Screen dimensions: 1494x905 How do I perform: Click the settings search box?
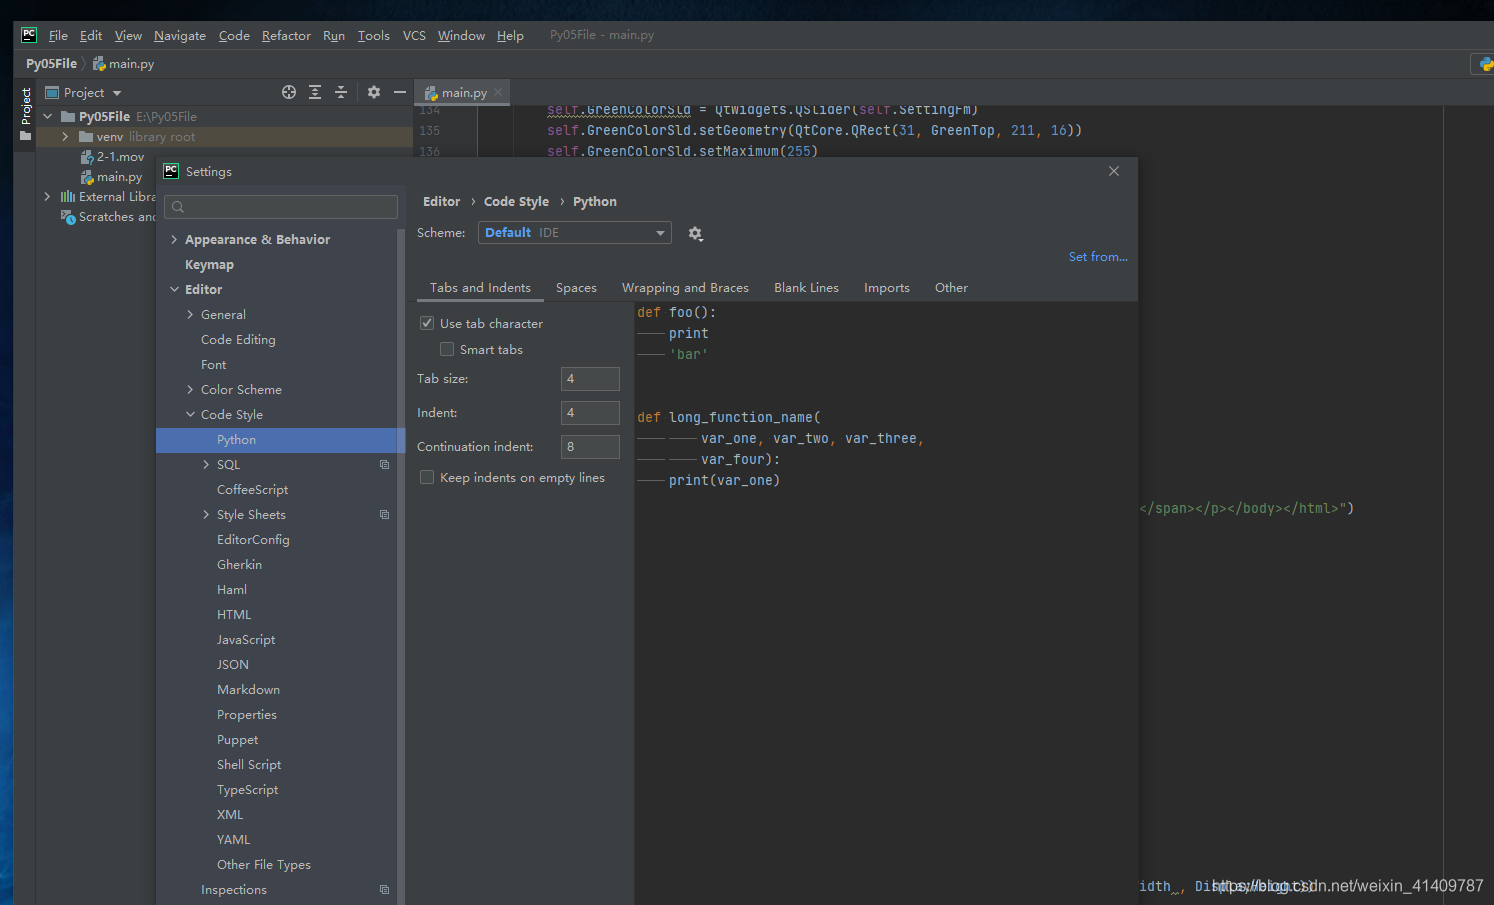click(281, 207)
